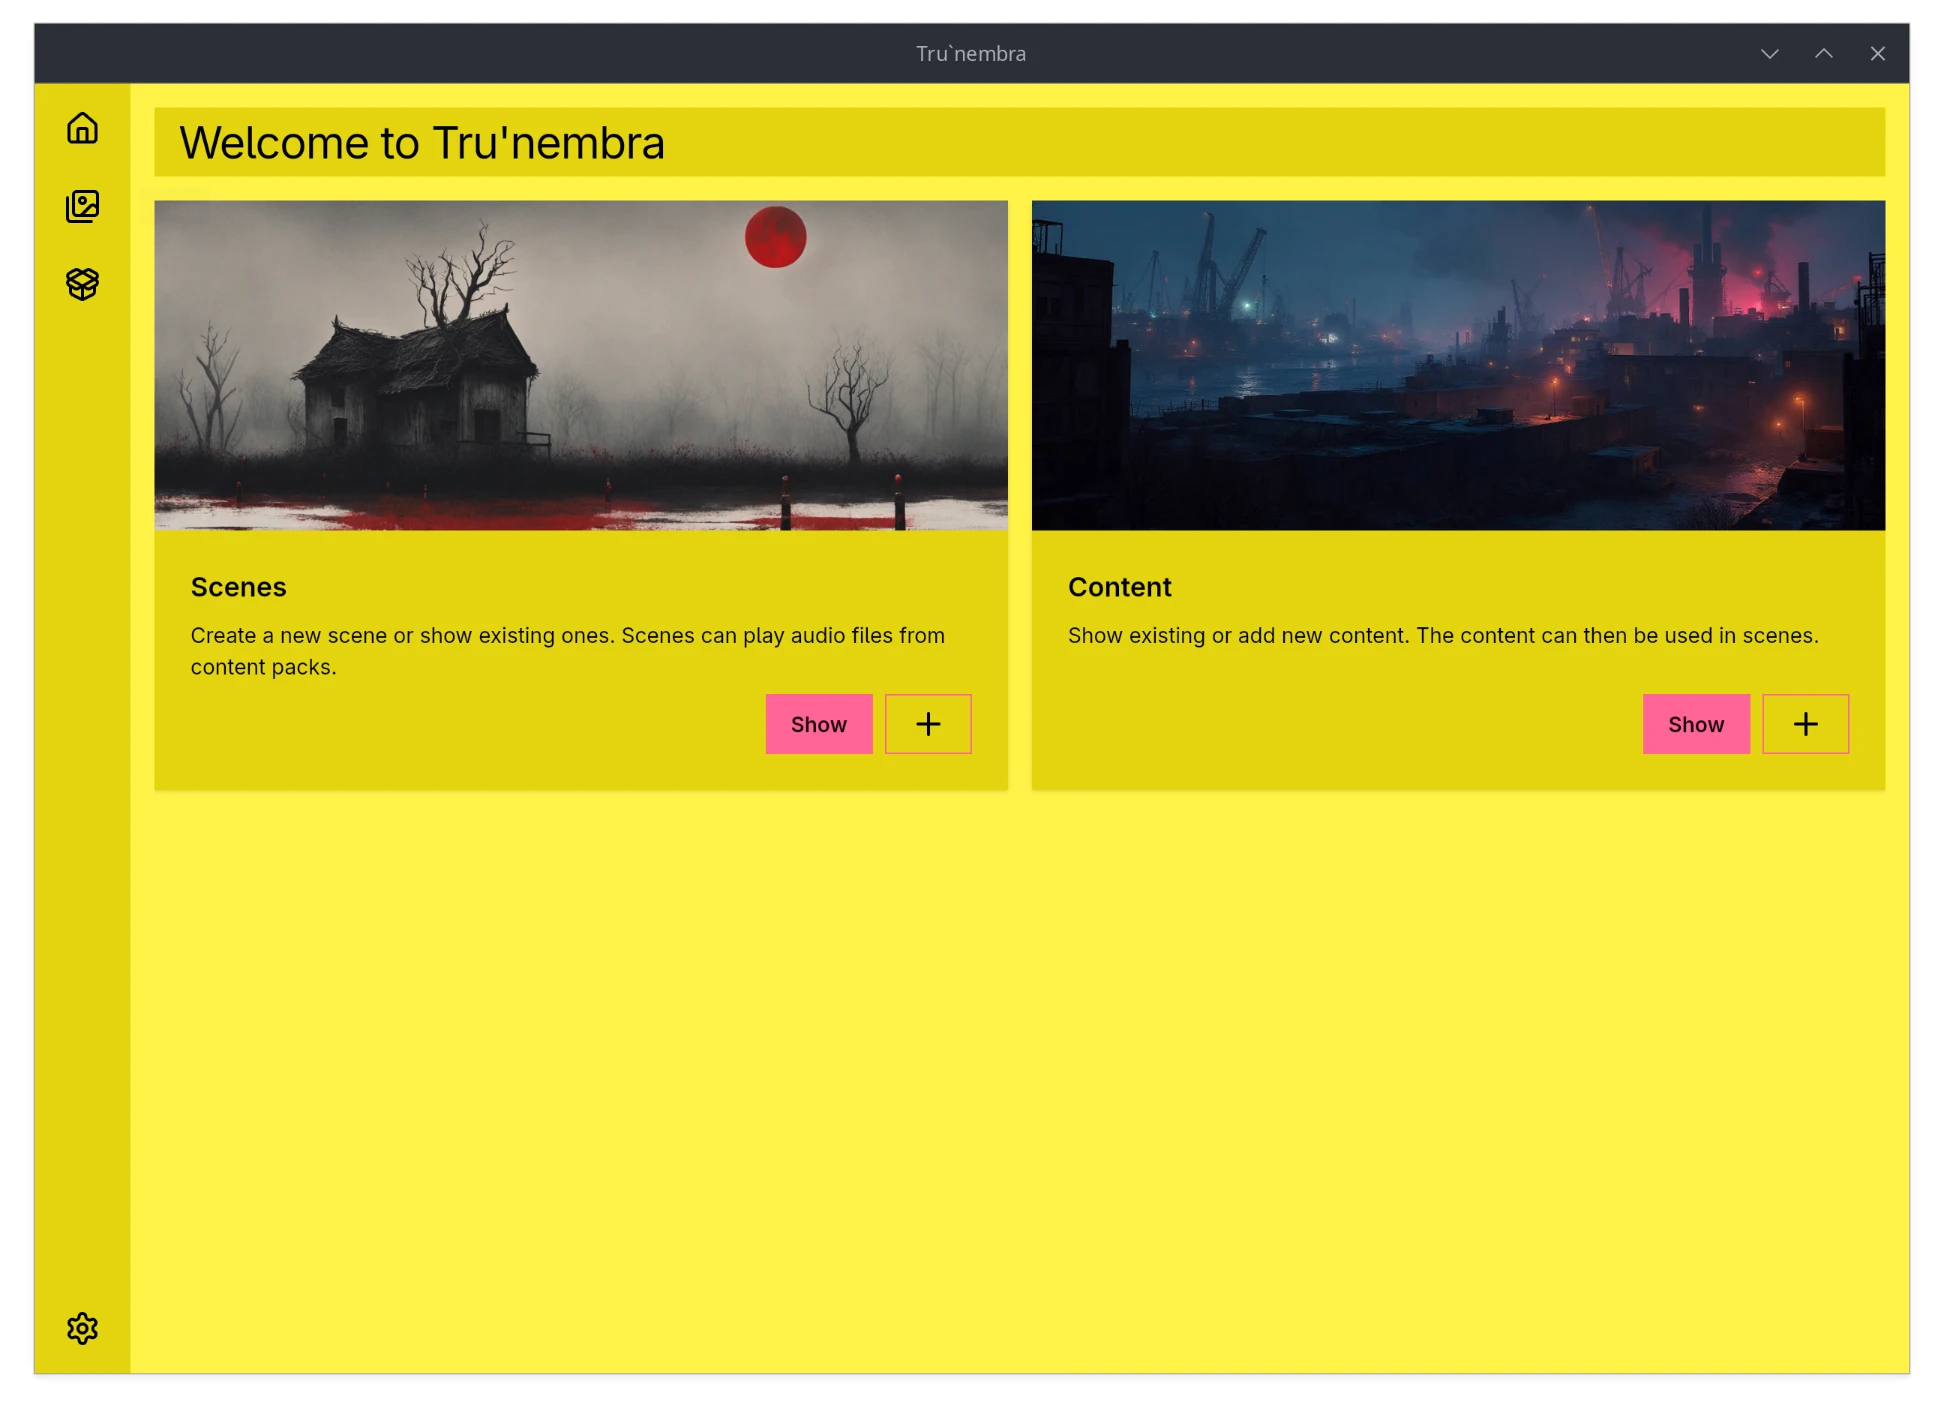The height and width of the screenshot is (1420, 1944).
Task: Click Show button in Content card
Action: pyautogui.click(x=1696, y=724)
